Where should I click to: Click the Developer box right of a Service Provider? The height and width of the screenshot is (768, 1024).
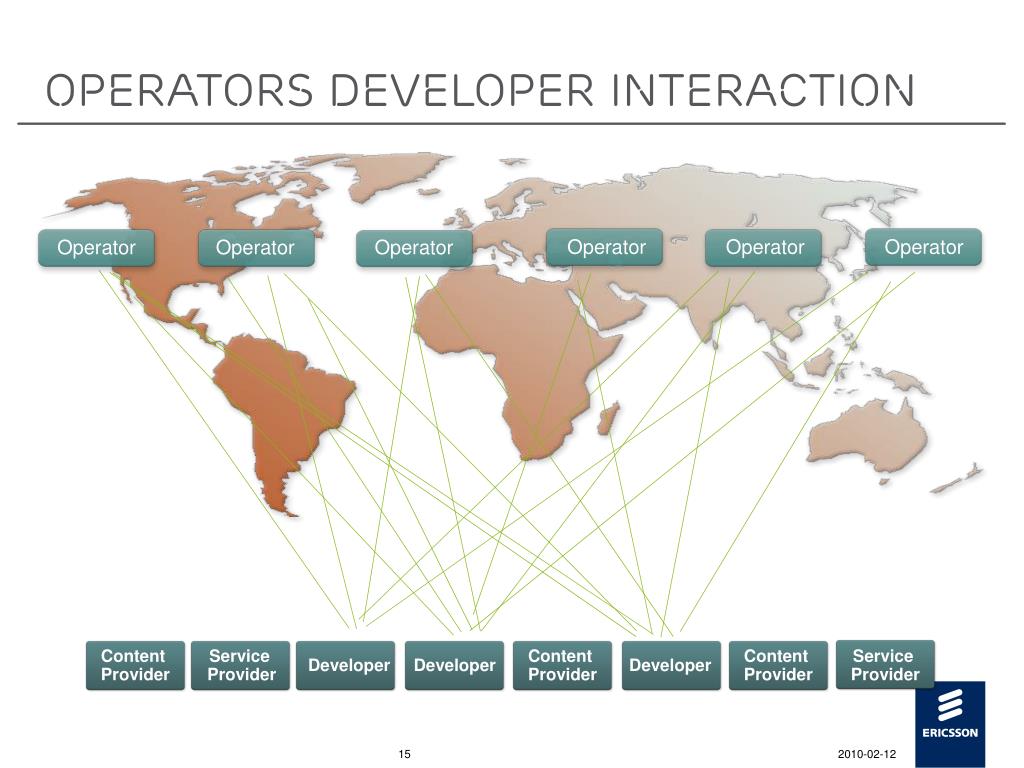coord(345,665)
